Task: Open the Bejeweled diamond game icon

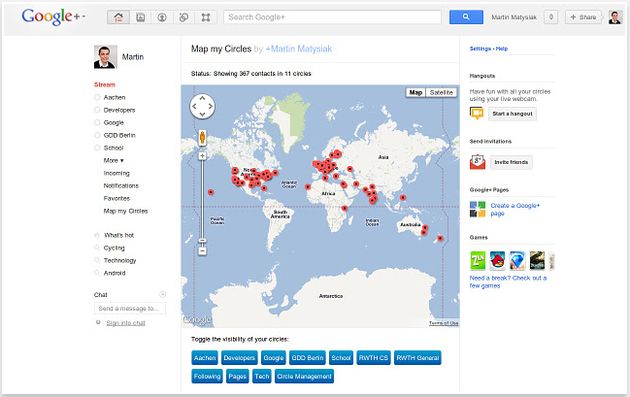Action: (x=517, y=260)
